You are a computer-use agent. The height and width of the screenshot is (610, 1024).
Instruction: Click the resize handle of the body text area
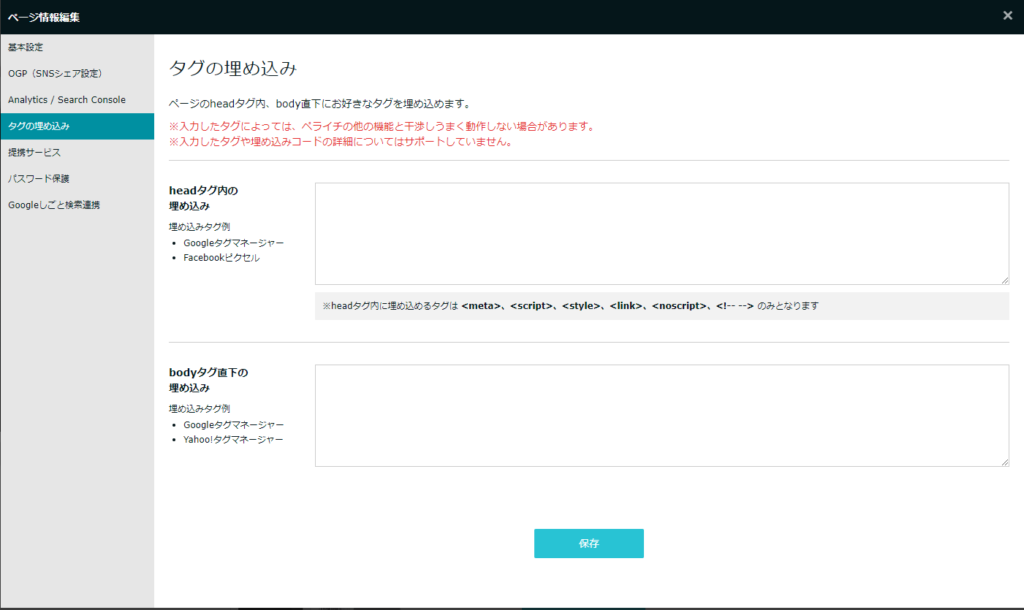pyautogui.click(x=1004, y=461)
